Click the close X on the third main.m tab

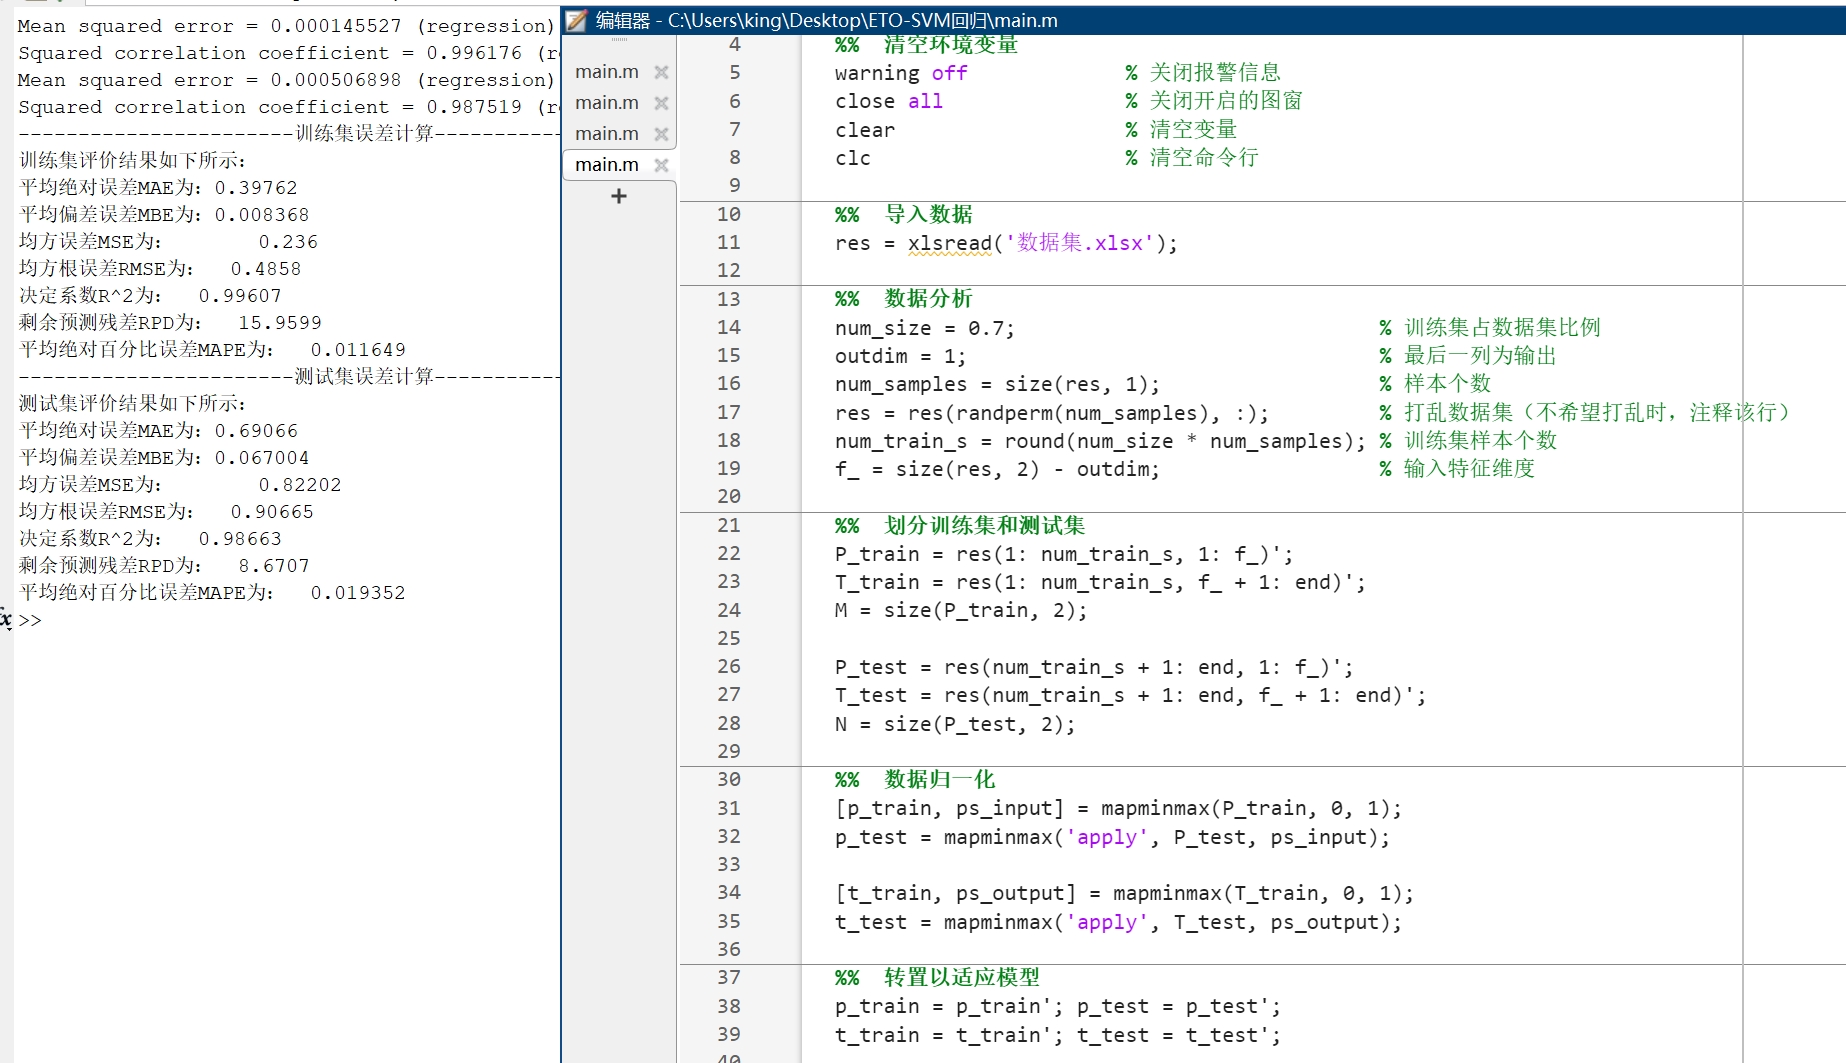[x=661, y=133]
